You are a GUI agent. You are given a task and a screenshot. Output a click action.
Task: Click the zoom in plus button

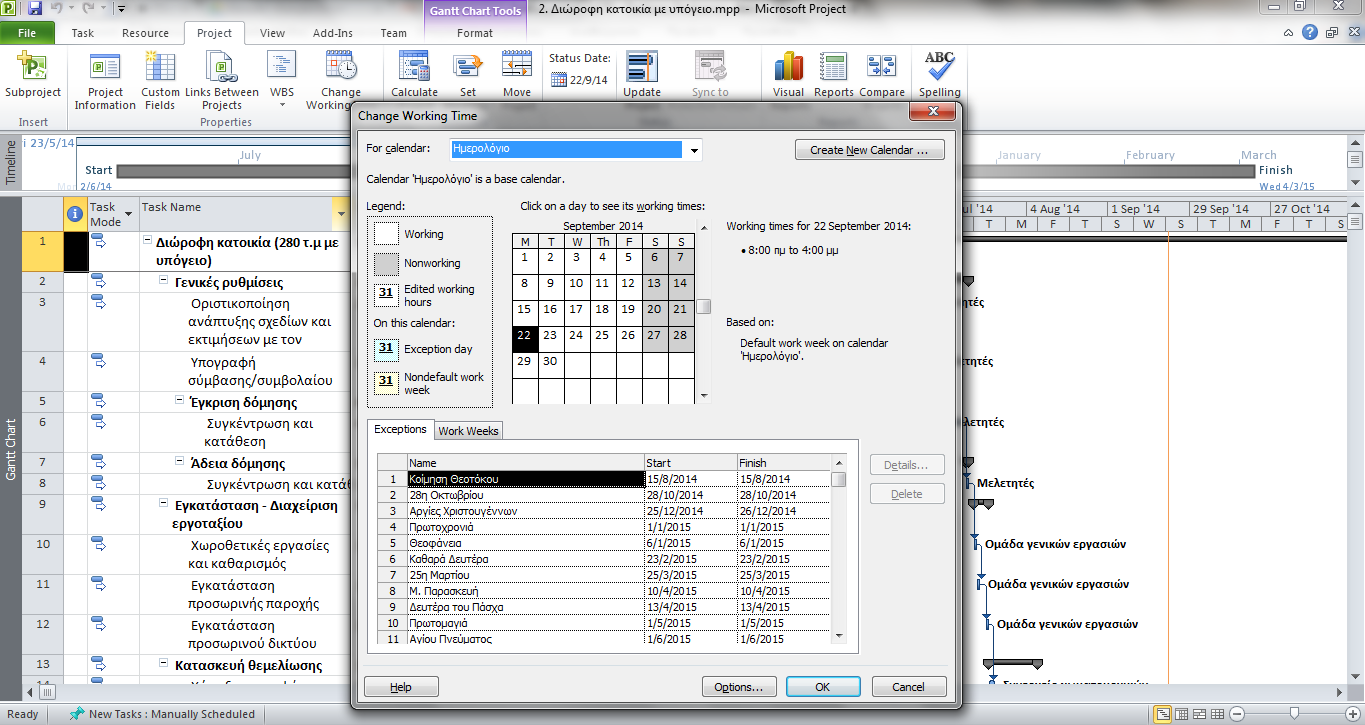(1351, 714)
